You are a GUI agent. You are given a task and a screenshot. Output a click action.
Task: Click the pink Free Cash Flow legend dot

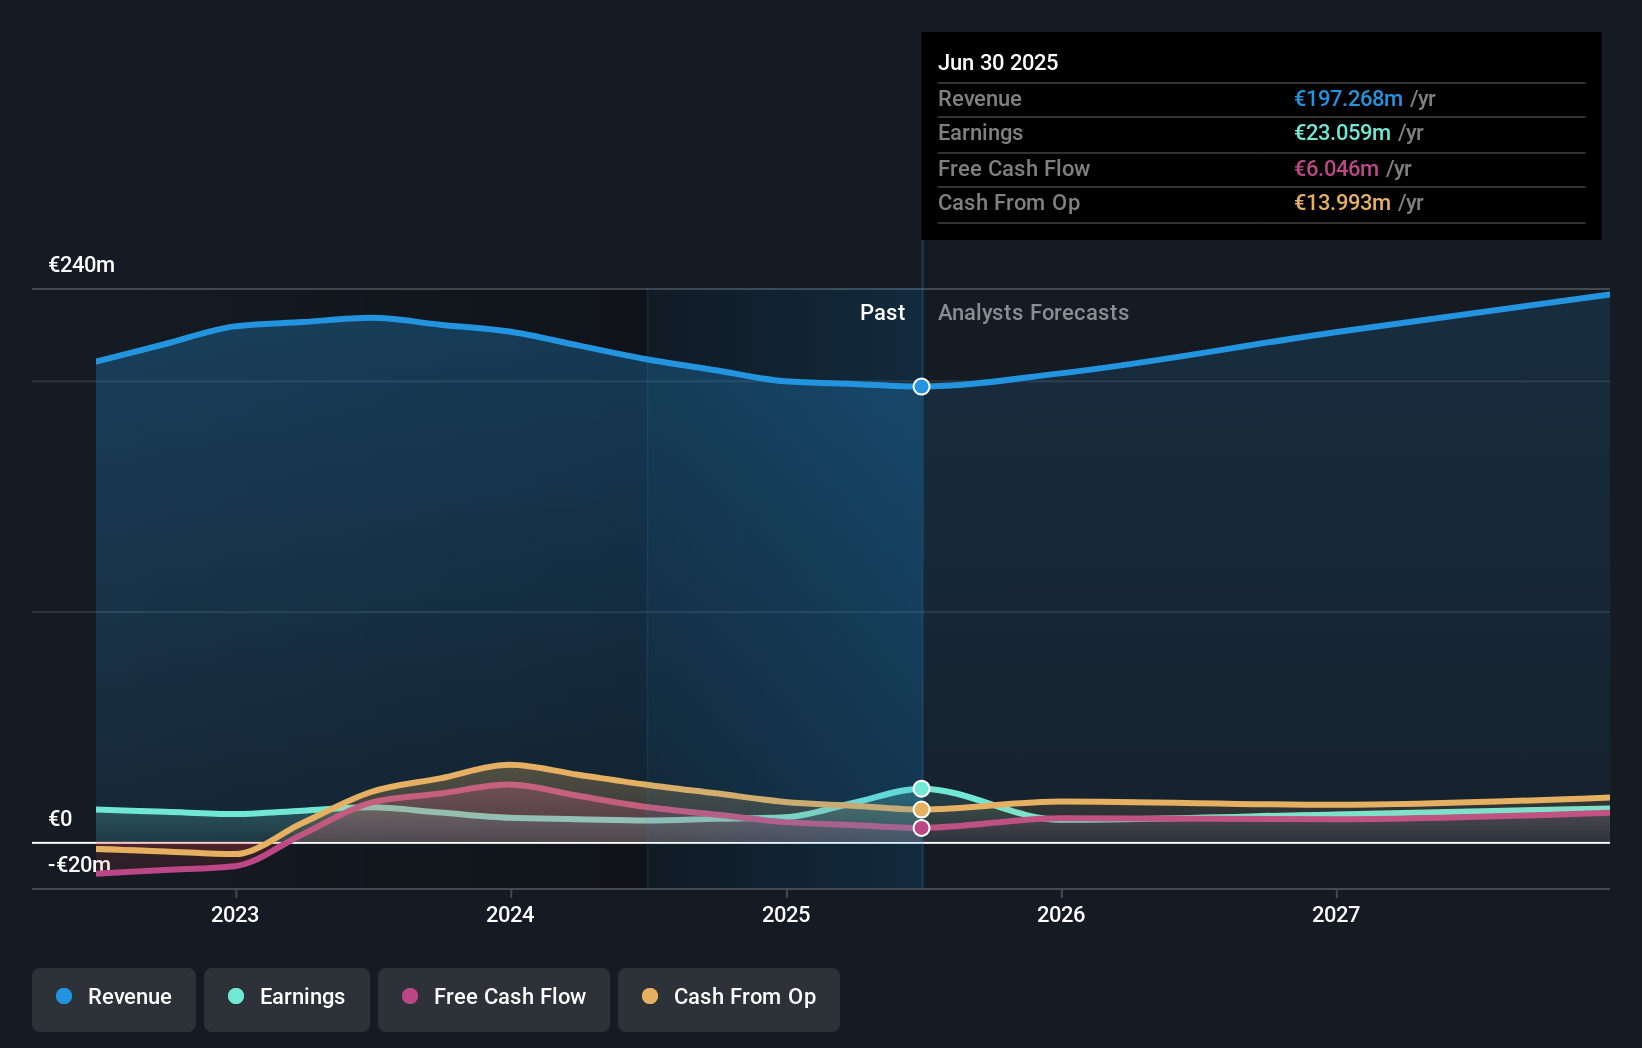(x=410, y=996)
